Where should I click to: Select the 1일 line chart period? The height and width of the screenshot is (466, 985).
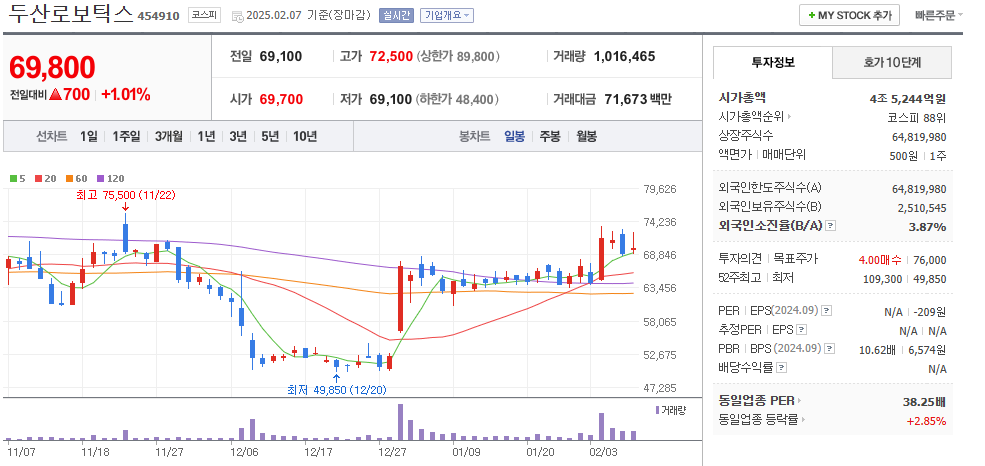pos(89,136)
